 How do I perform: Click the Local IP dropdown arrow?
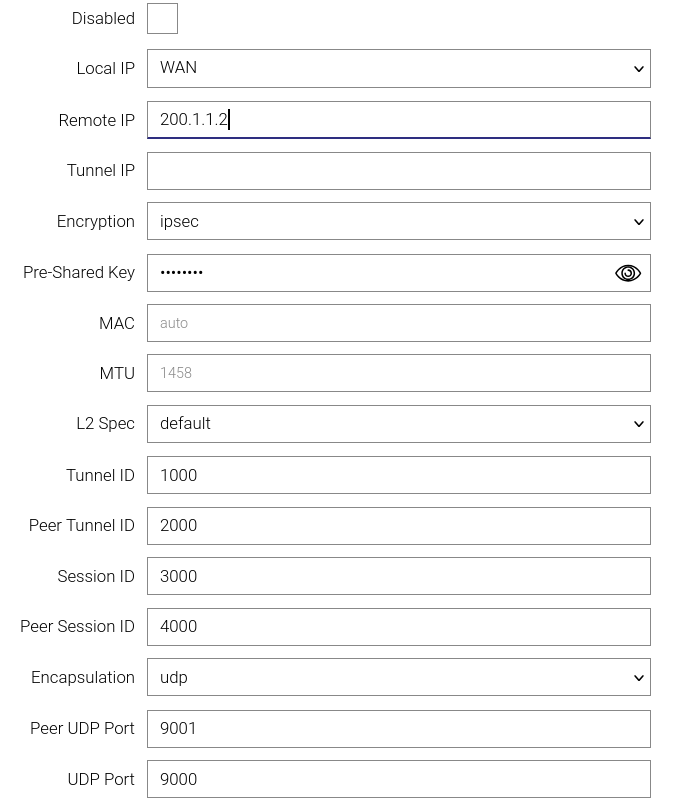[639, 69]
